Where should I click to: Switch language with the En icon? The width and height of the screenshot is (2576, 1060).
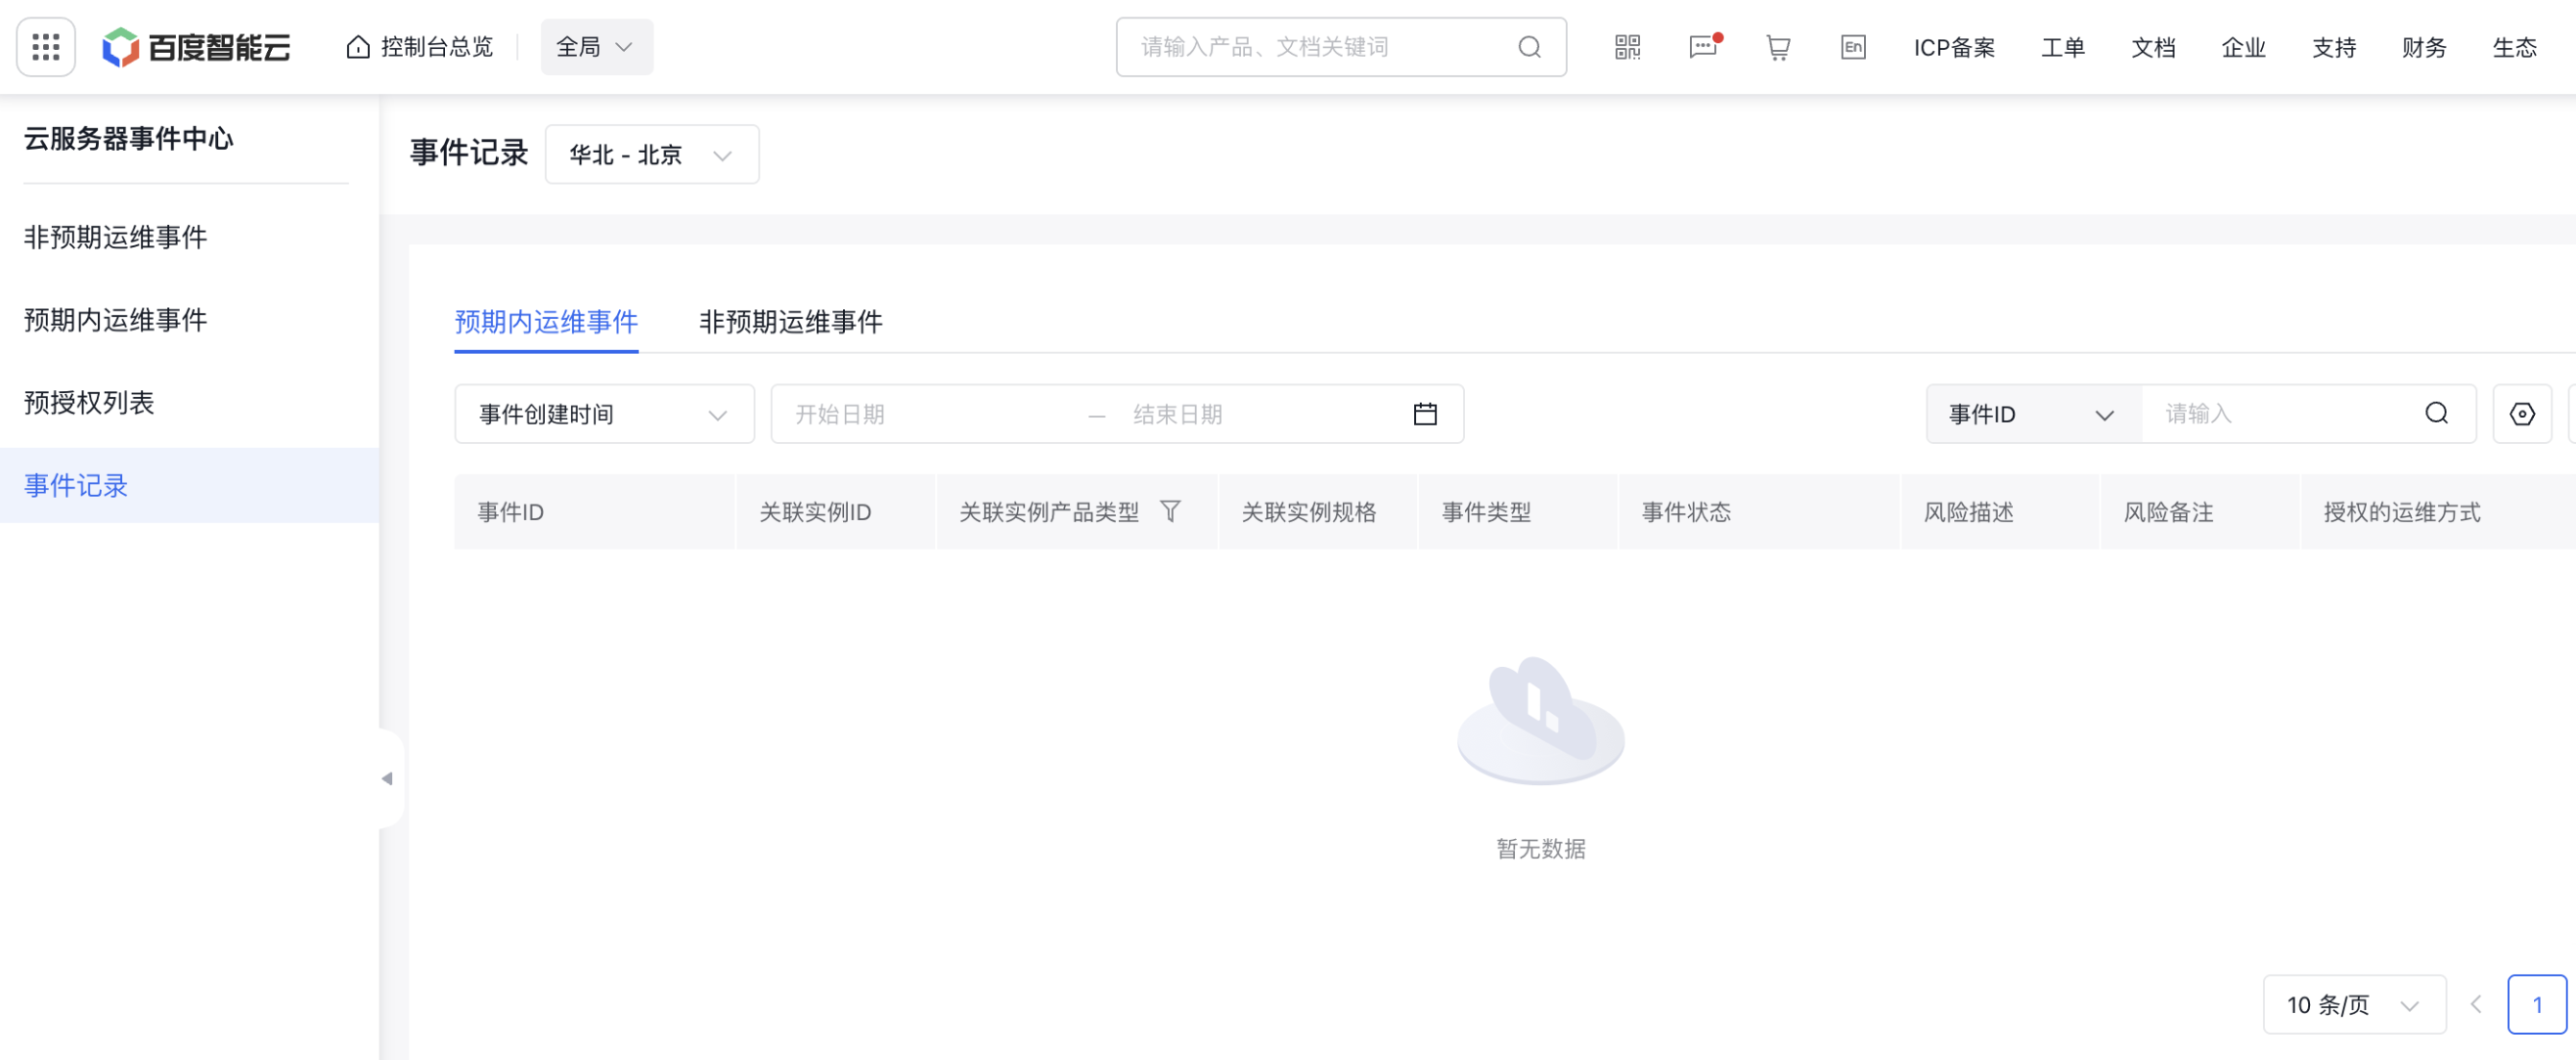point(1853,47)
